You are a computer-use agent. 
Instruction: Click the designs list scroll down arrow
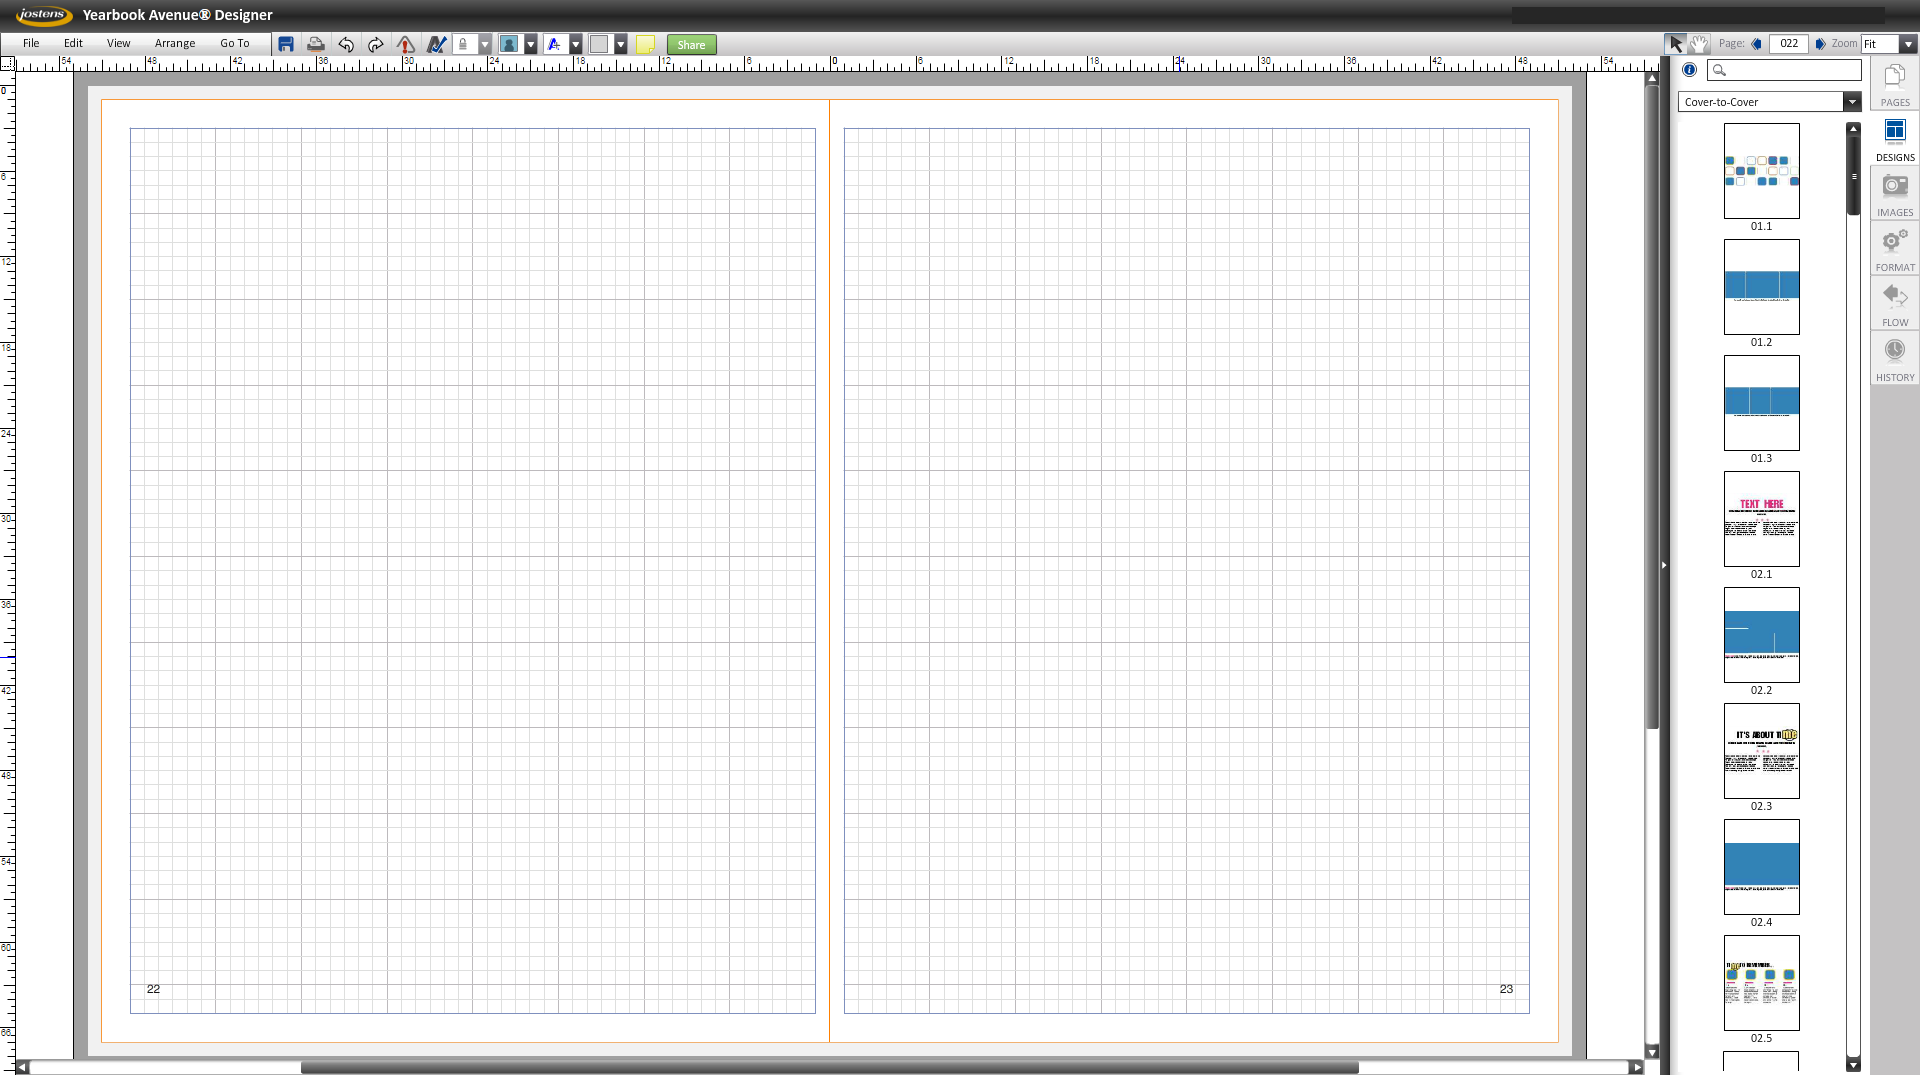pos(1853,1065)
